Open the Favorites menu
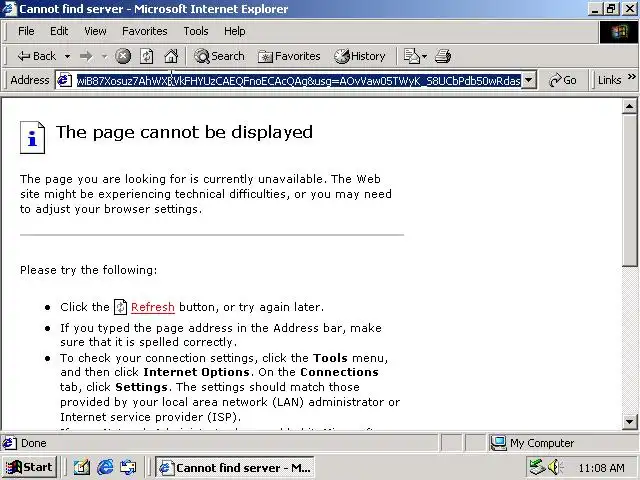This screenshot has height=480, width=640. coord(144,31)
